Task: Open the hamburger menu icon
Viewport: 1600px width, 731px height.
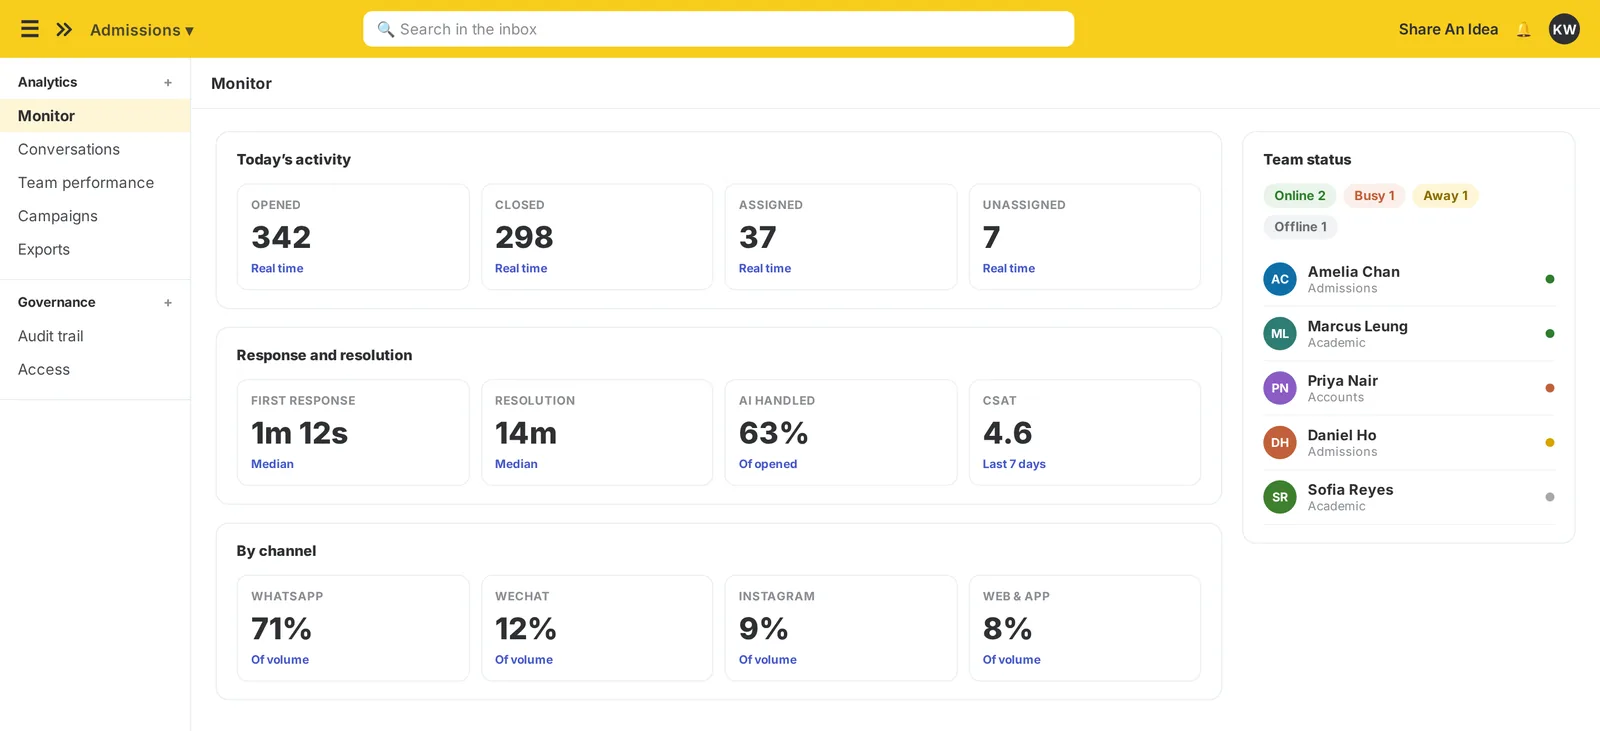Action: point(30,29)
